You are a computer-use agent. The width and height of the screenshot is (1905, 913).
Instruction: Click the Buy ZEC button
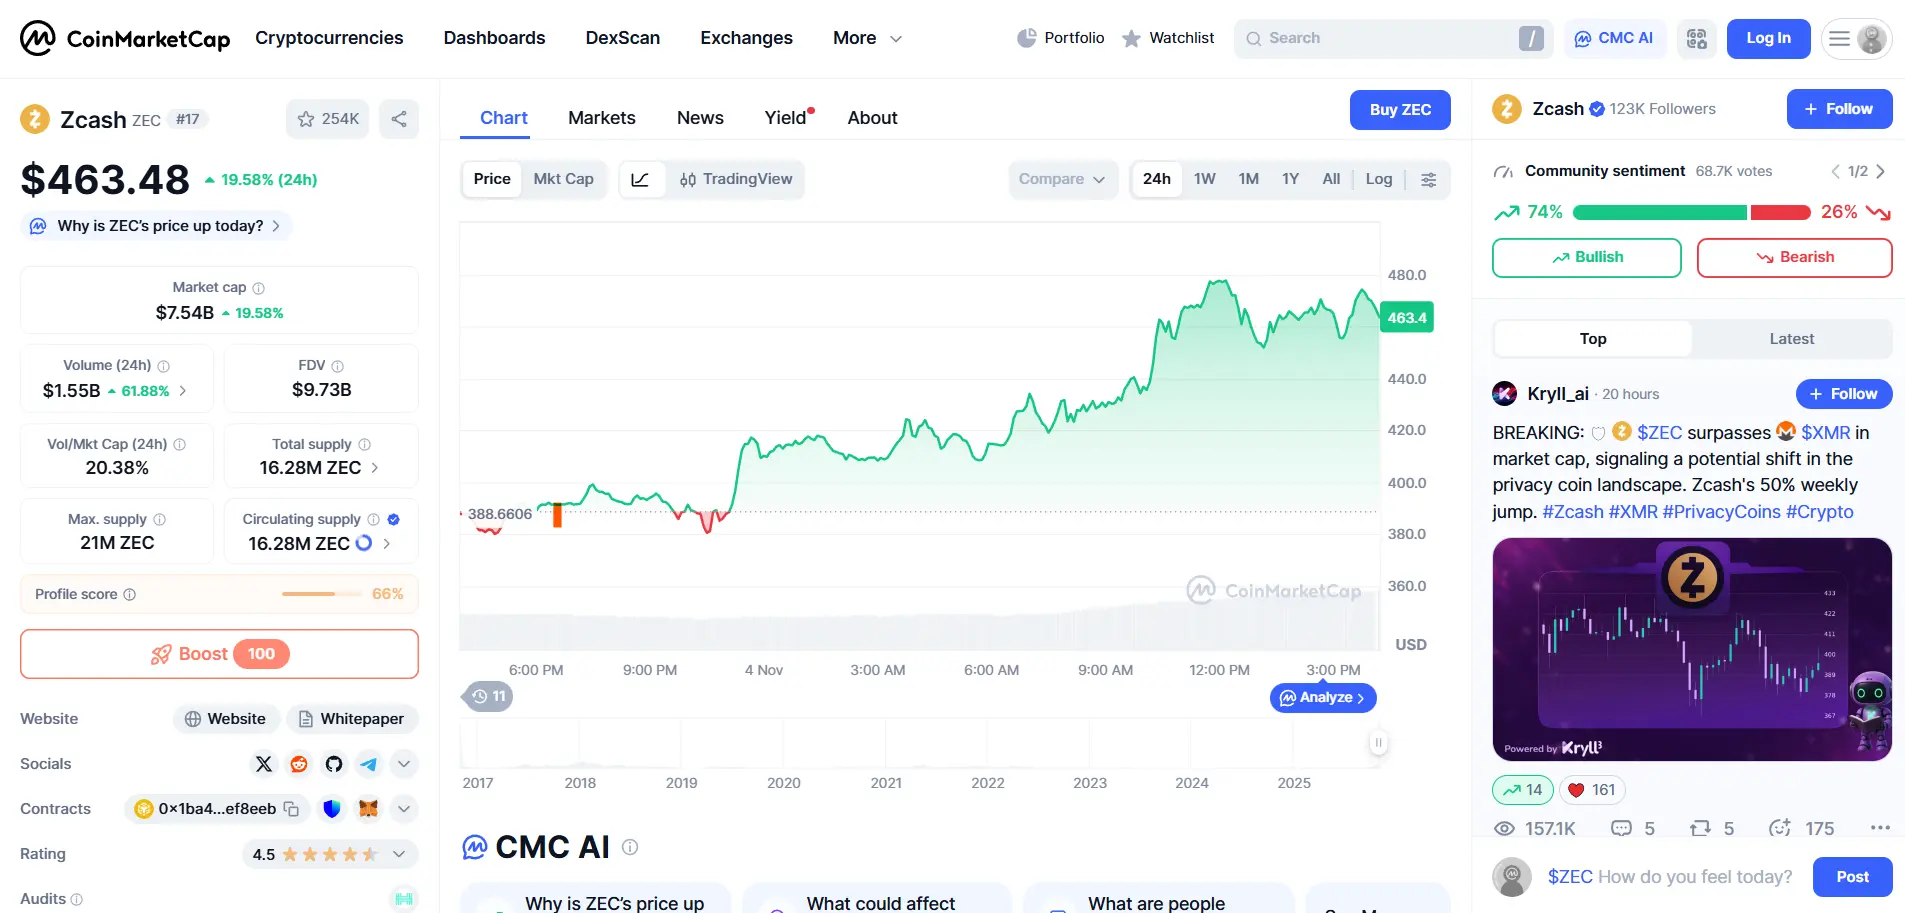pos(1399,110)
